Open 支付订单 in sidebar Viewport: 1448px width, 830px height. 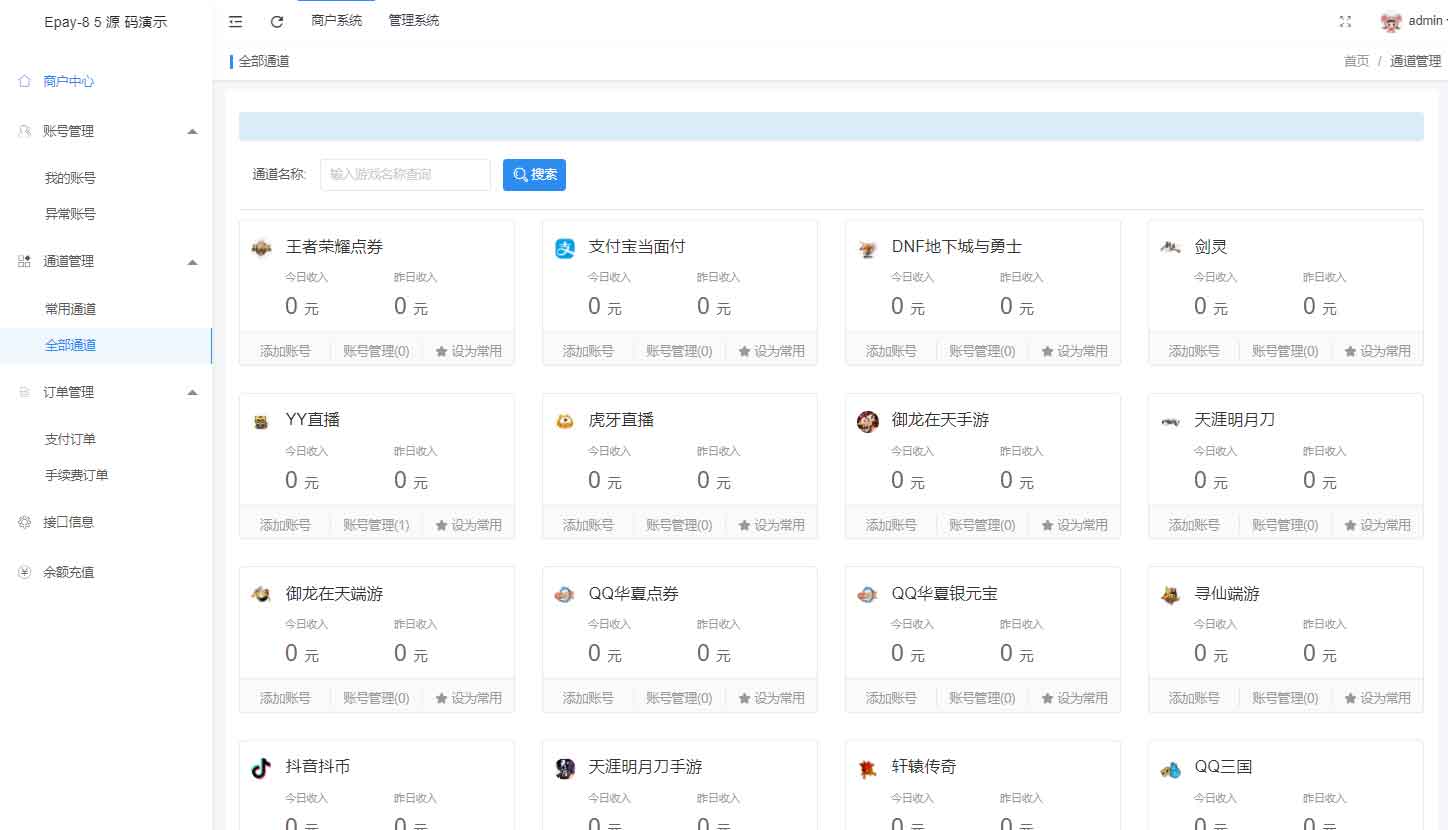70,439
